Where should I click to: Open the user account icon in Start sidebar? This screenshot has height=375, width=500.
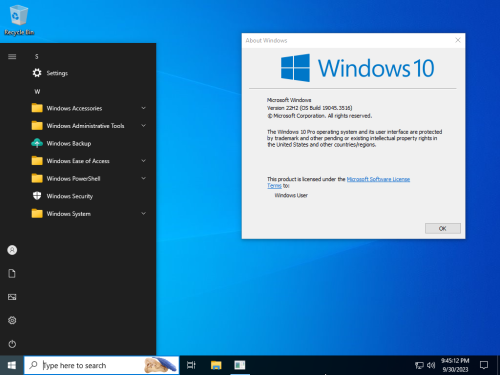pos(12,250)
